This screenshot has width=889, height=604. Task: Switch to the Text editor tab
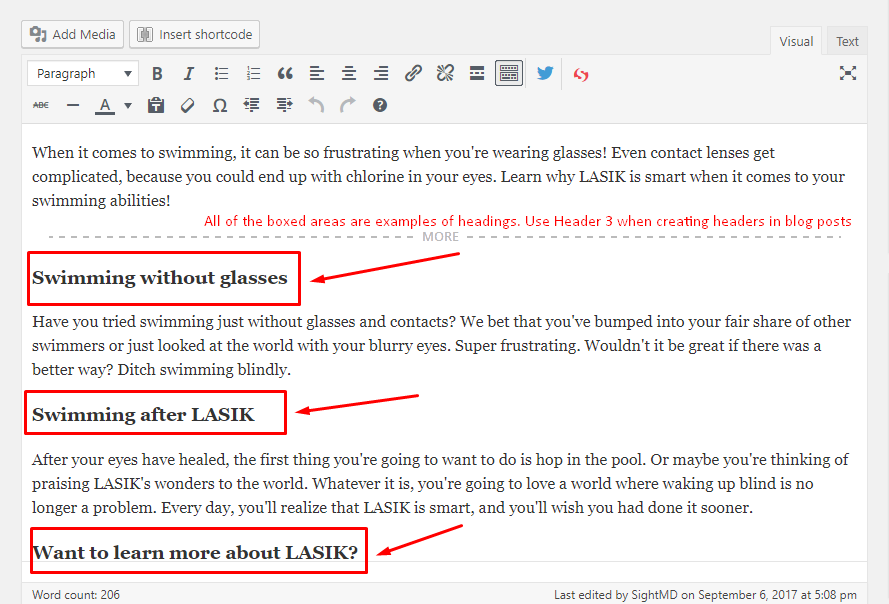[846, 41]
